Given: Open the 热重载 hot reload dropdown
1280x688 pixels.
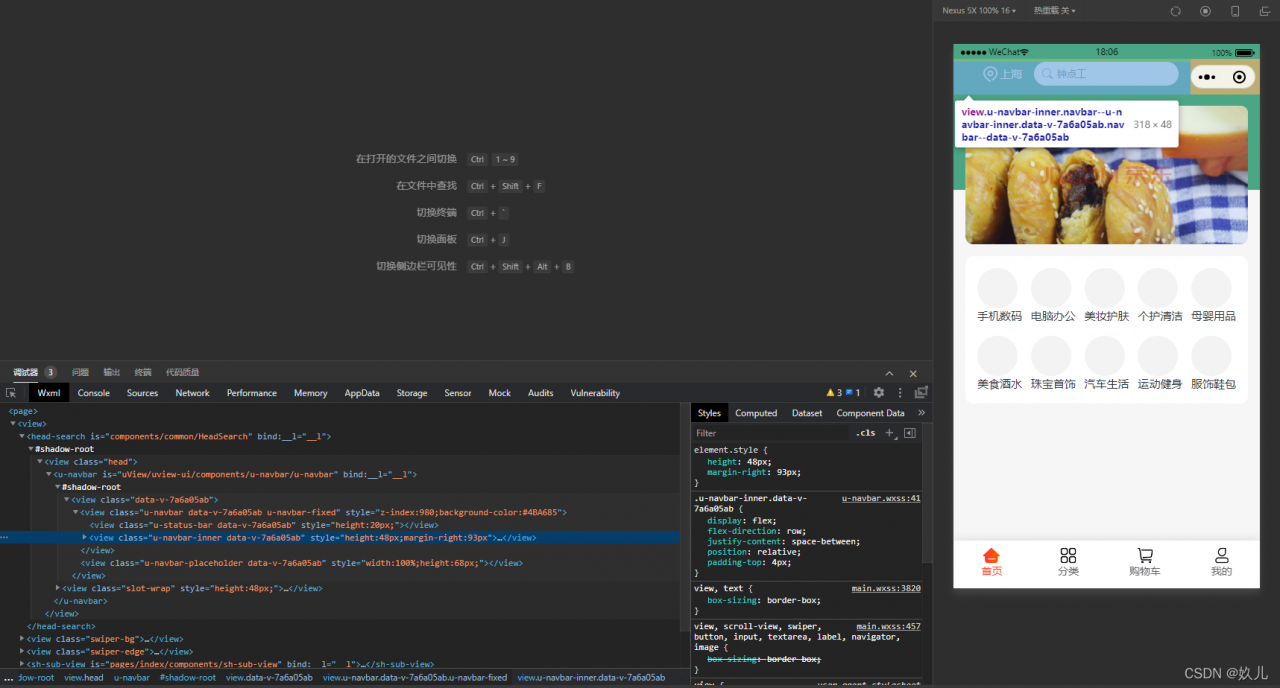Looking at the screenshot, I should (x=1054, y=11).
